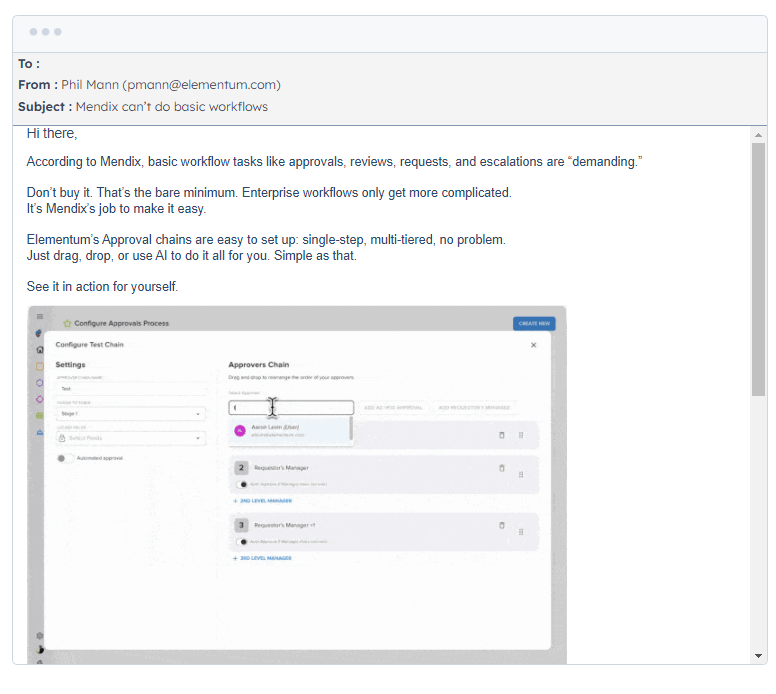Click the 'Approvers Chain' heading
This screenshot has height=694, width=776.
[259, 364]
